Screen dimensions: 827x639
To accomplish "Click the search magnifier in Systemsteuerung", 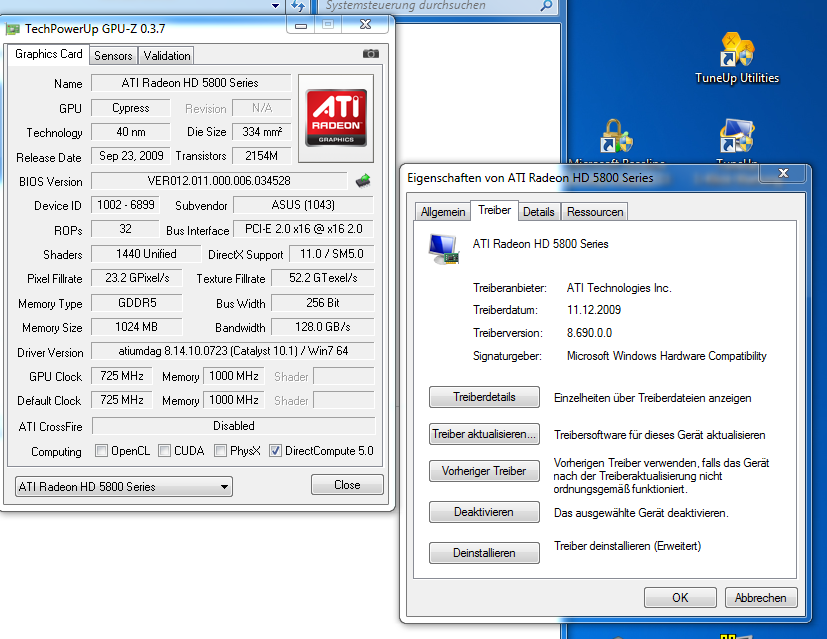I will pos(546,6).
